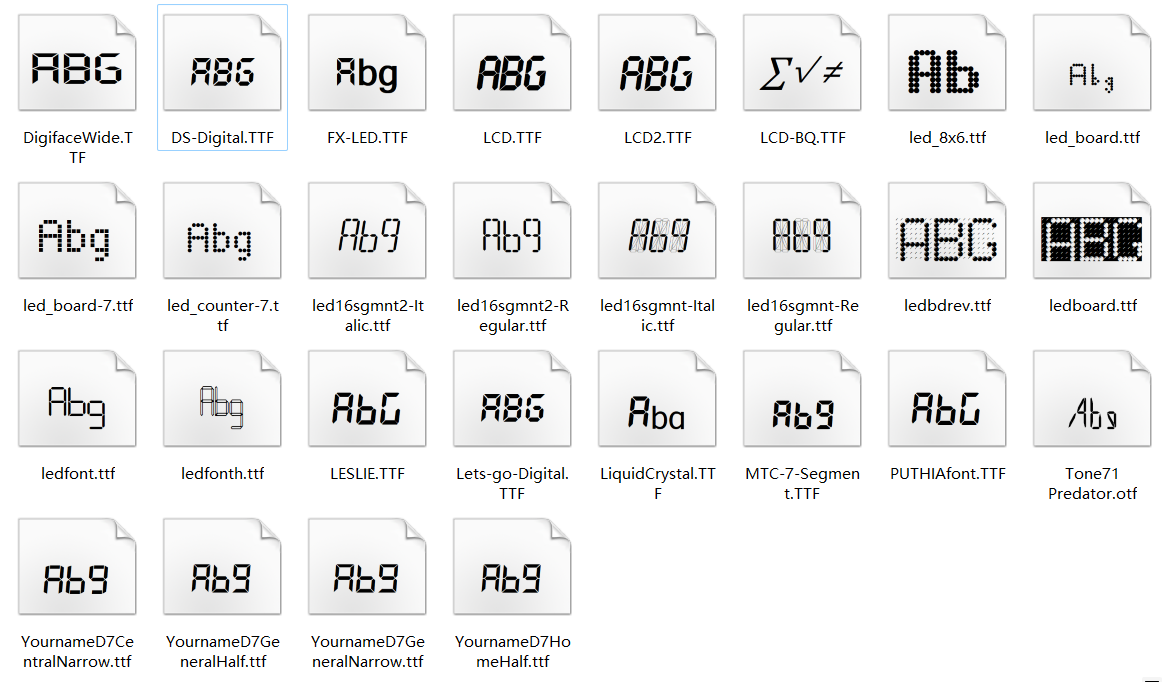
Task: Click the DS-Digital.TTF file icon
Action: (x=222, y=66)
